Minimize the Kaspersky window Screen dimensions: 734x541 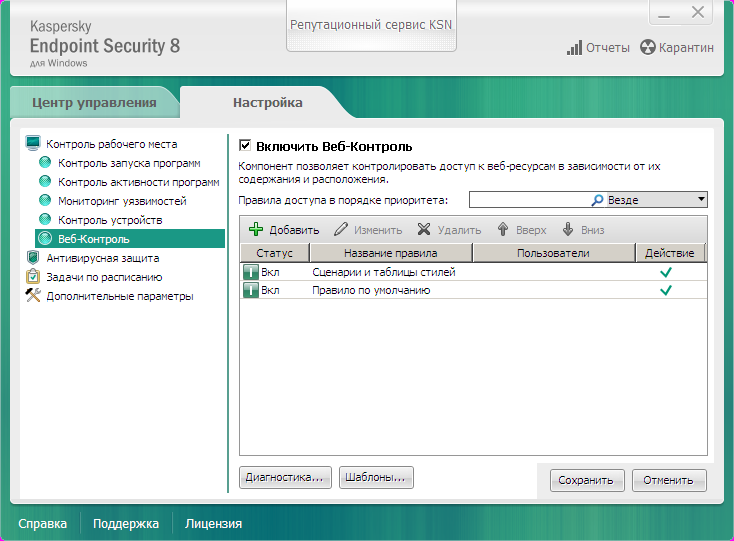[x=664, y=13]
